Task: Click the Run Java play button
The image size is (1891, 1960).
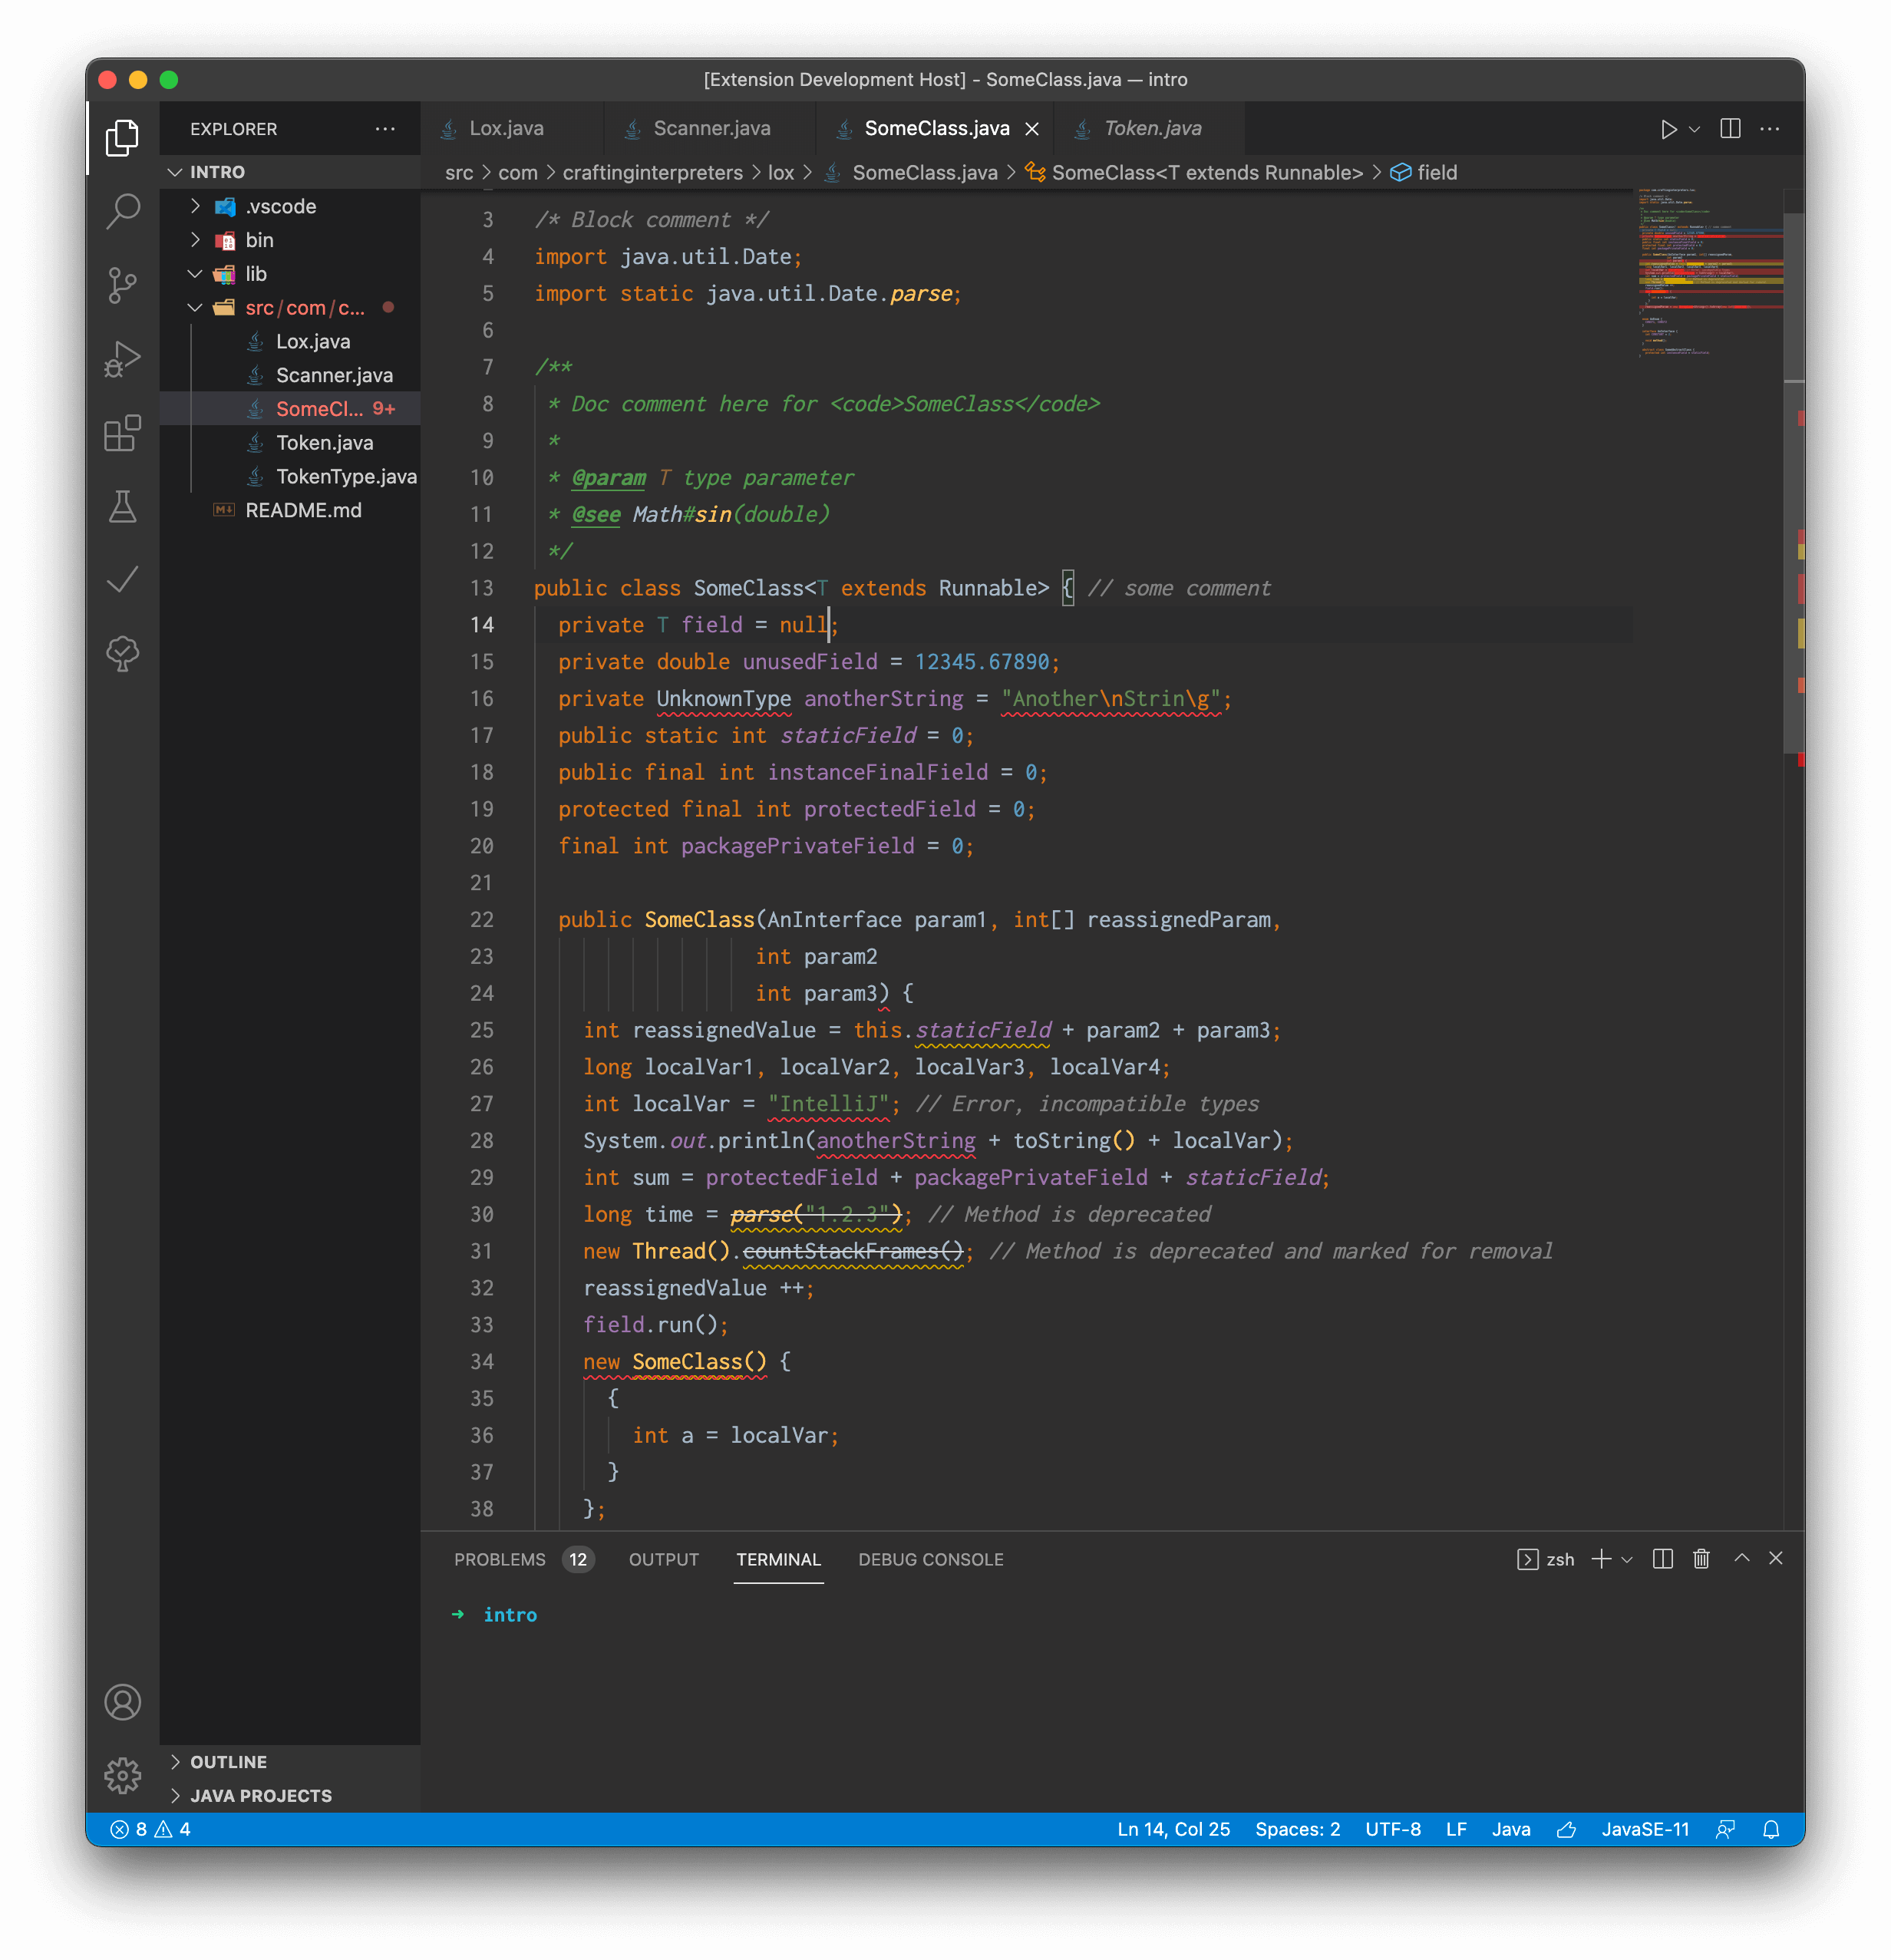Action: pos(1668,129)
